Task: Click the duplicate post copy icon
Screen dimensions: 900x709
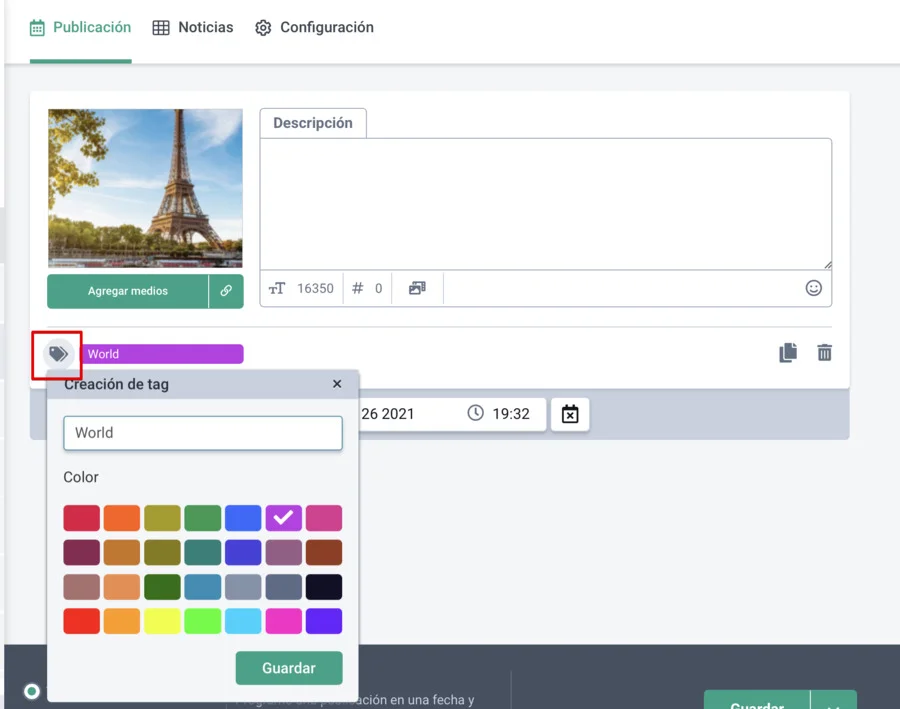Action: (788, 353)
